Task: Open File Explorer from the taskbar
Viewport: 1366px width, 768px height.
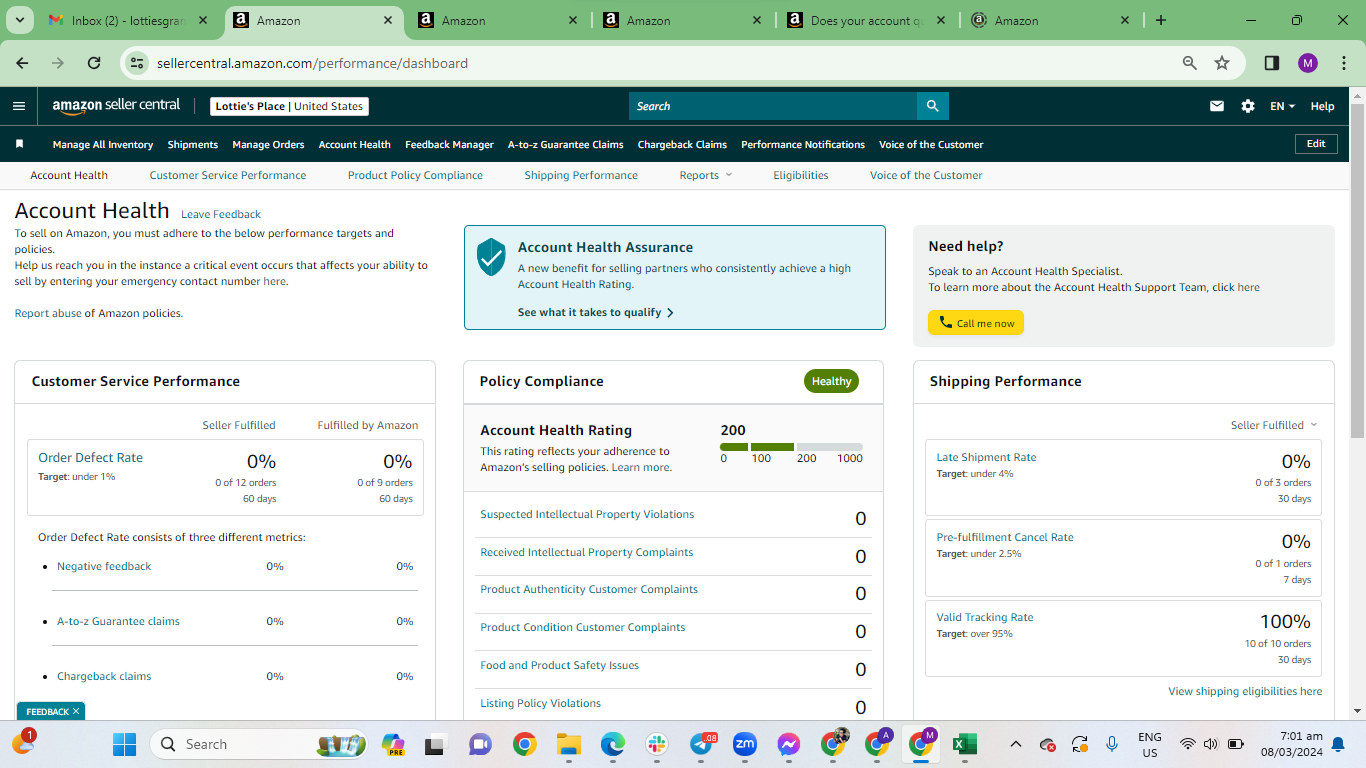Action: [568, 744]
